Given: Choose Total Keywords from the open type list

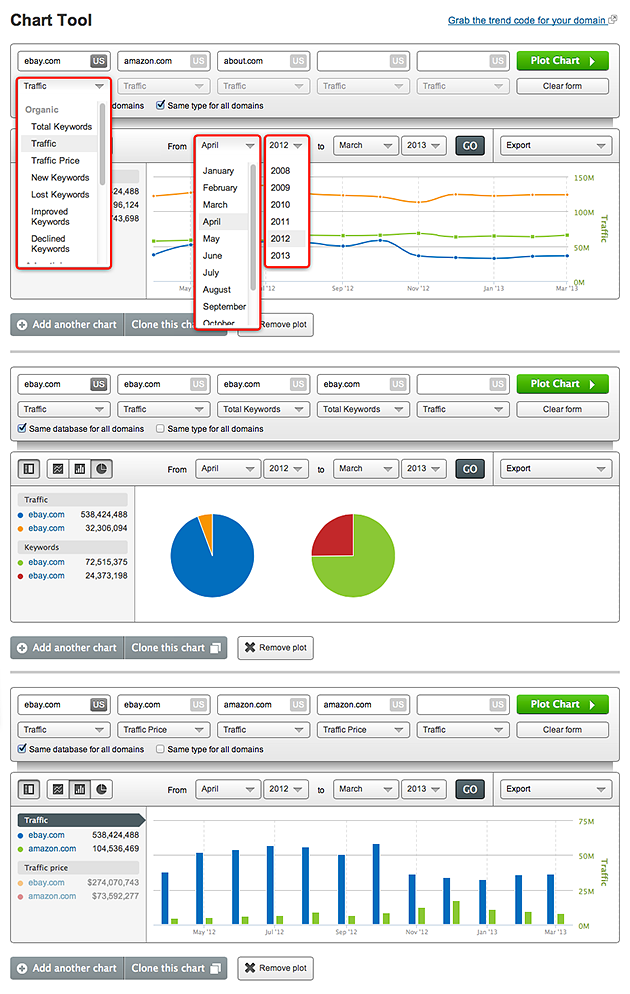Looking at the screenshot, I should [61, 127].
